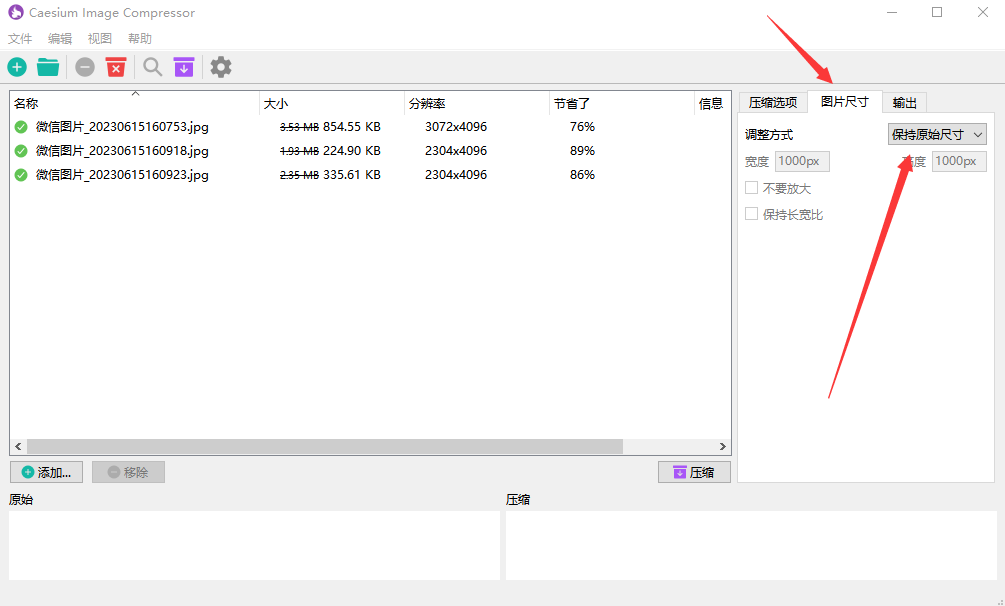
Task: Minimize the Caesium window
Action: (892, 12)
